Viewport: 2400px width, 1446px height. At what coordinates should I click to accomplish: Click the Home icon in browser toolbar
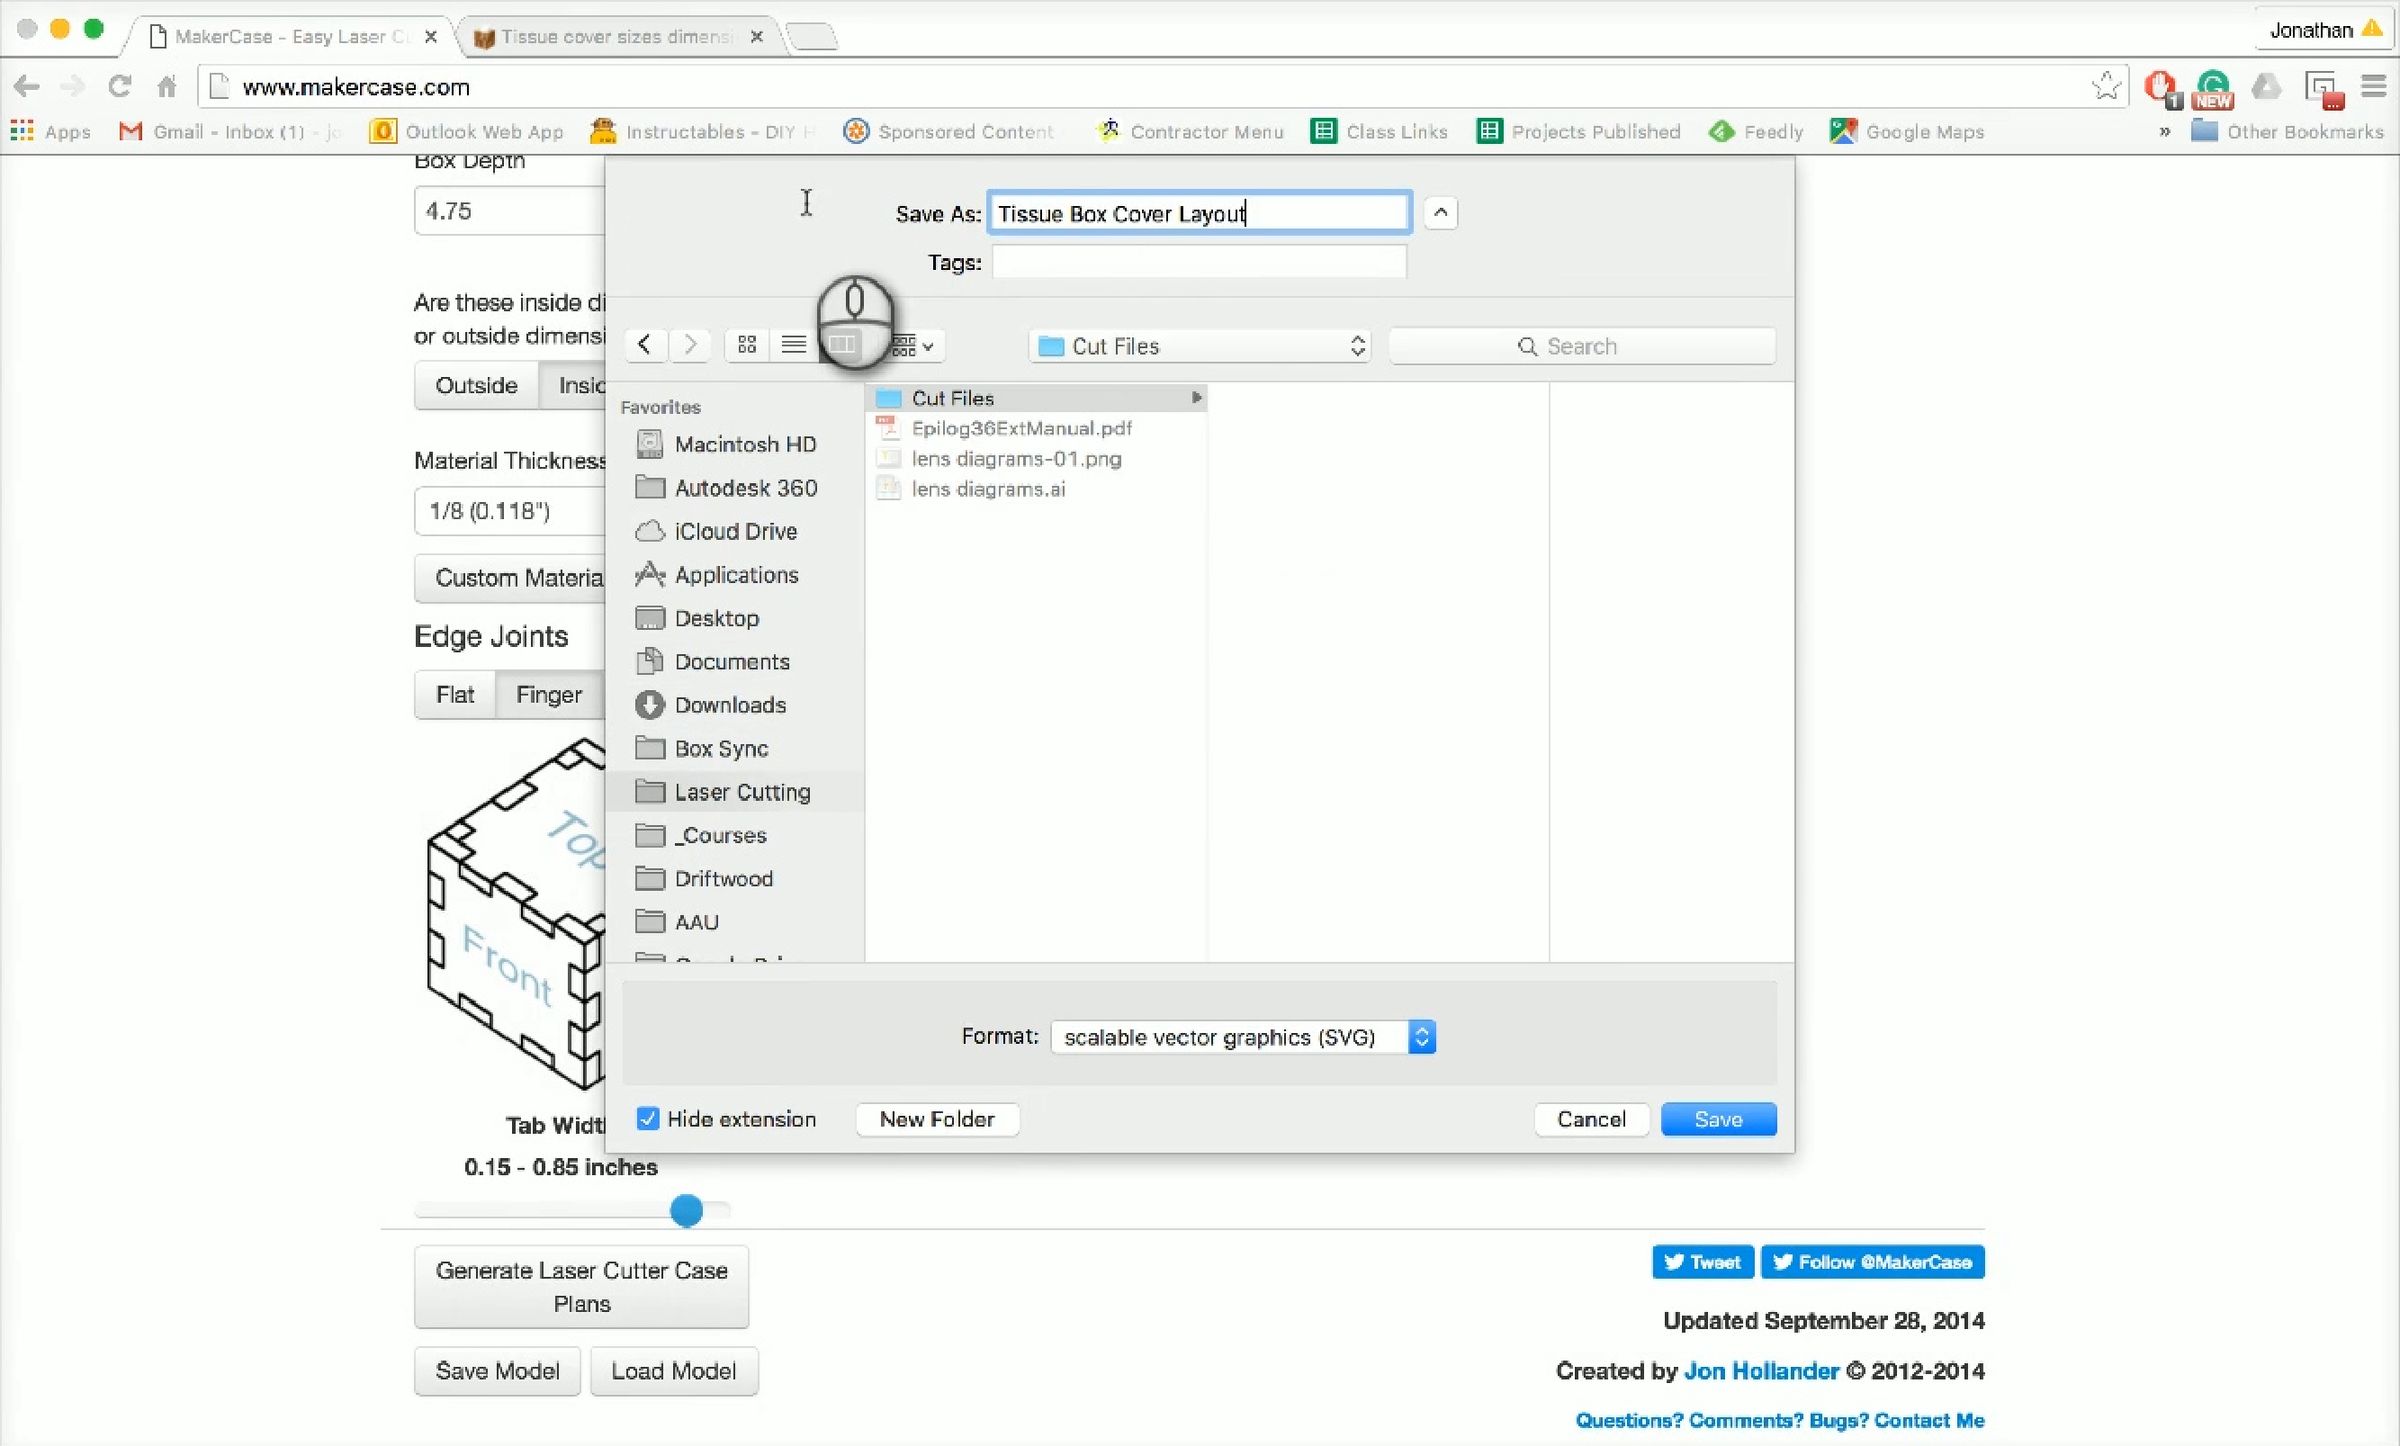point(167,87)
